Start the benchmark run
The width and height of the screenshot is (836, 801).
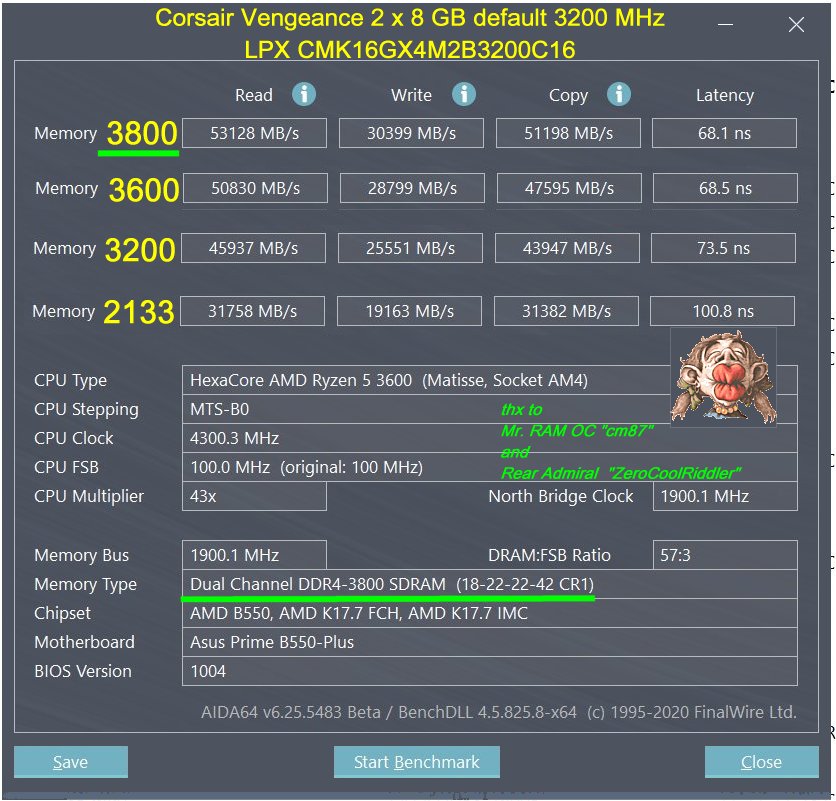click(416, 762)
